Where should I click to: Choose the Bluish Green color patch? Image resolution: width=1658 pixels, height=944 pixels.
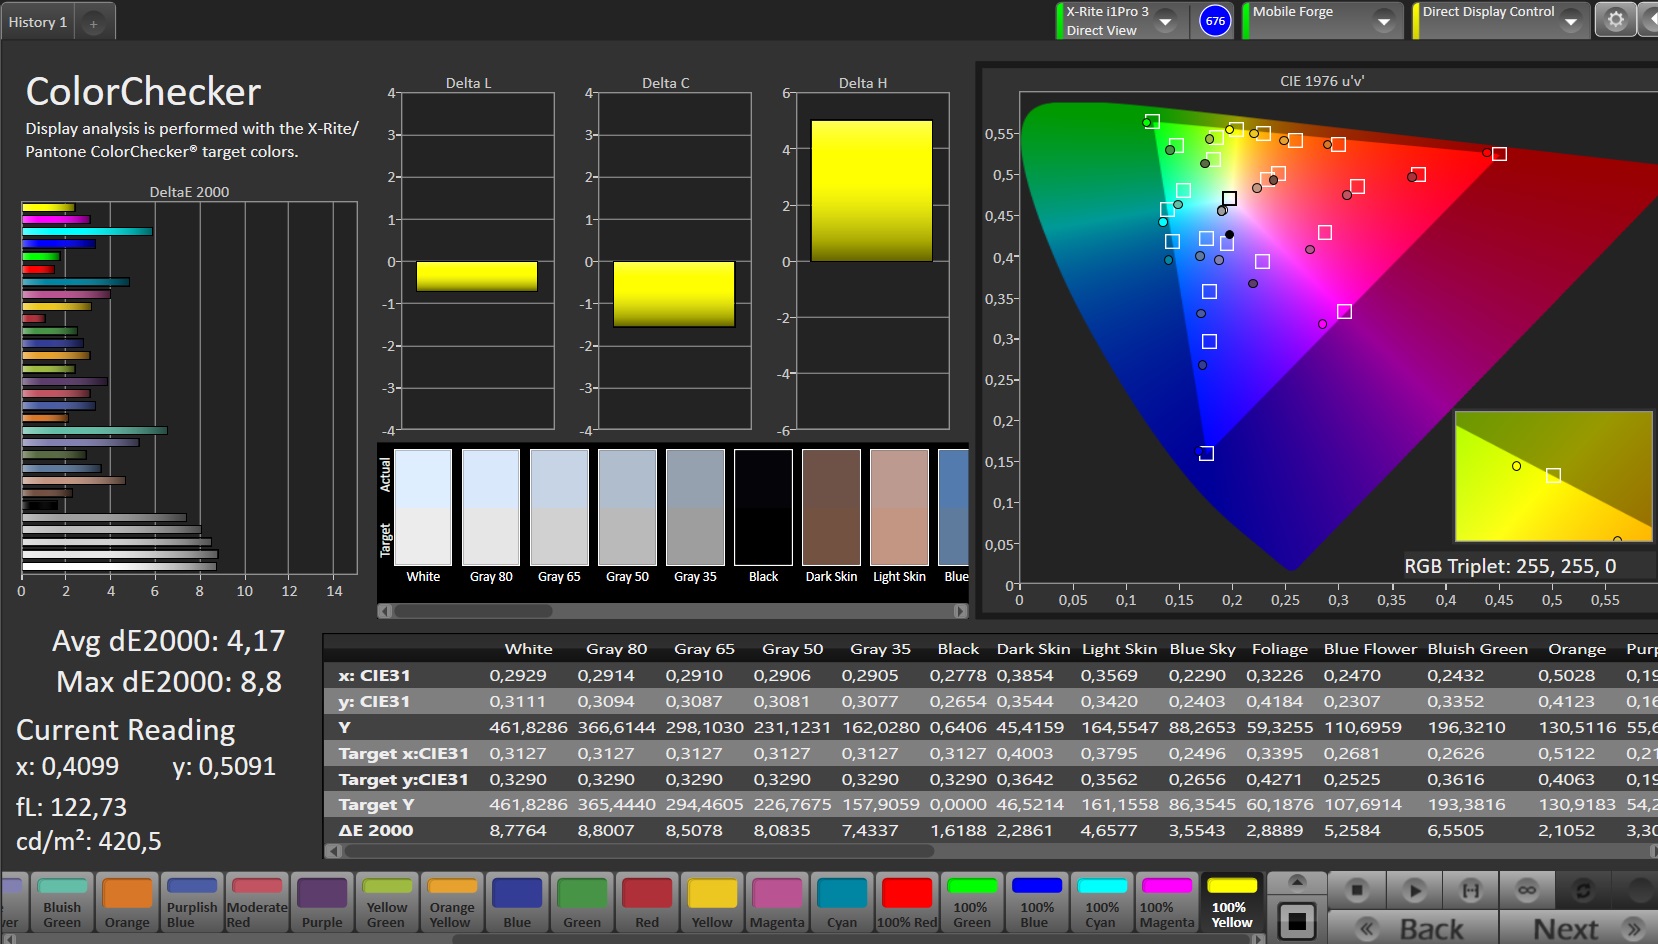62,902
